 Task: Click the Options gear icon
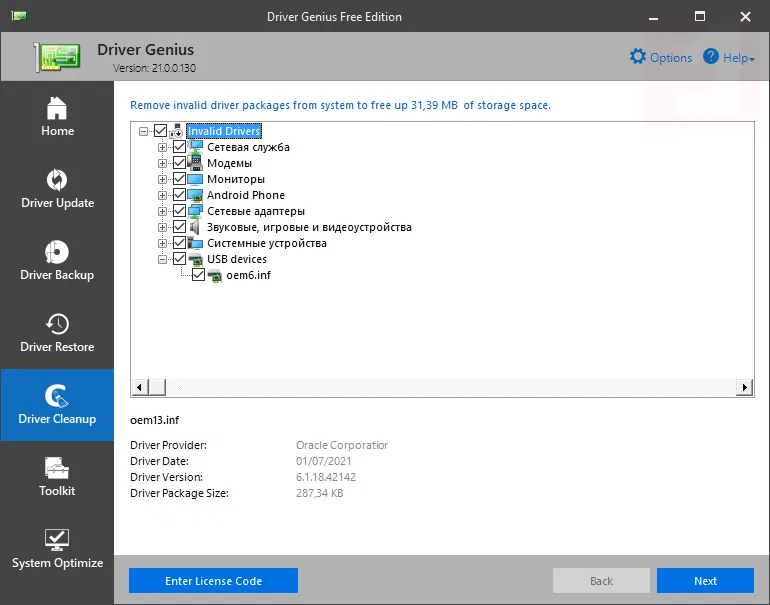(x=637, y=57)
